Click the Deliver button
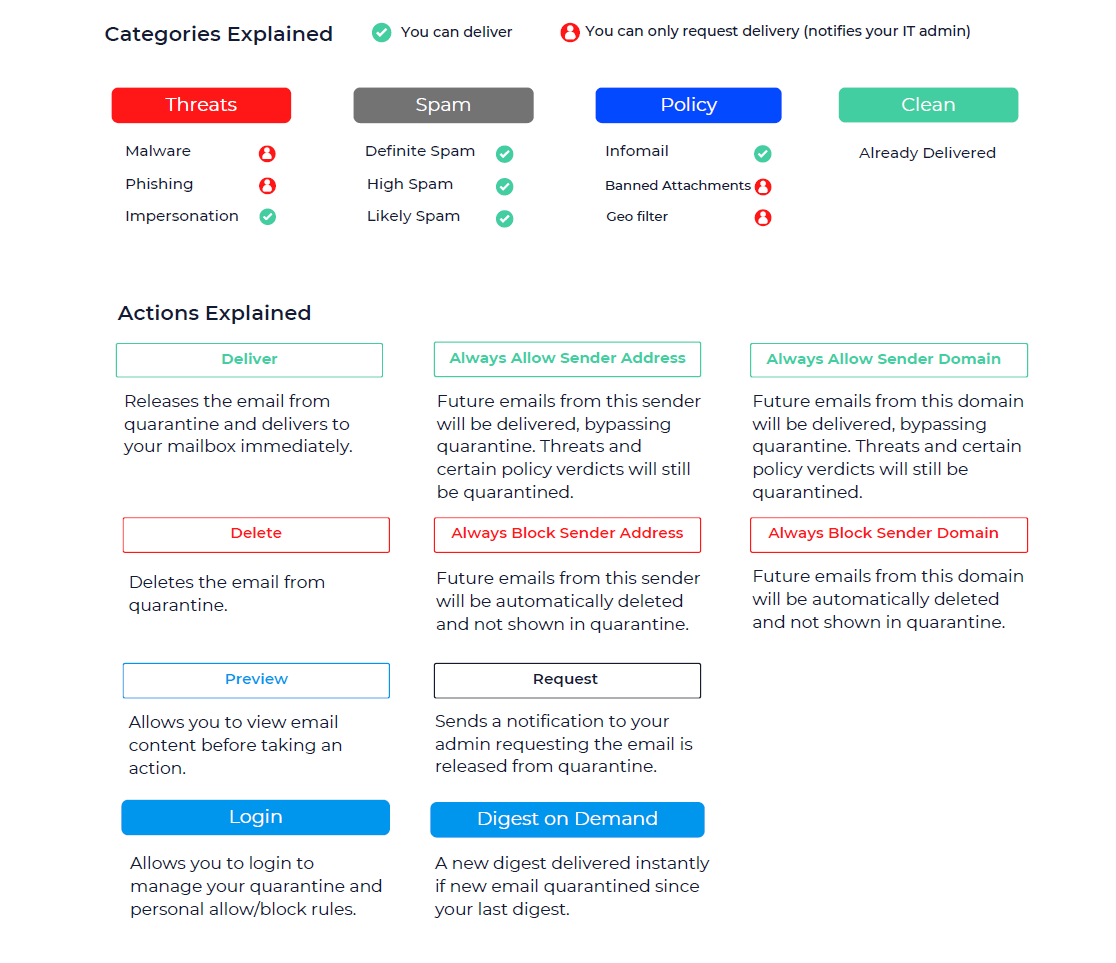 (x=249, y=359)
